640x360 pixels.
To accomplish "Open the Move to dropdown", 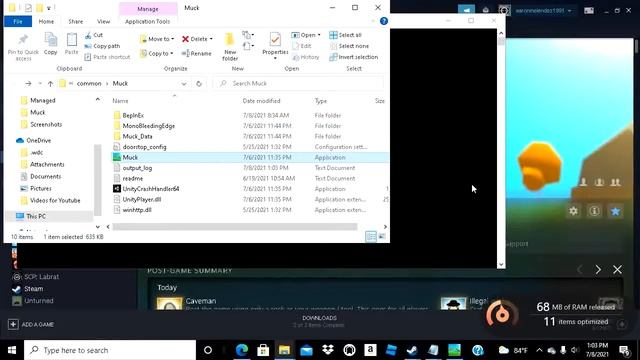I will [157, 39].
